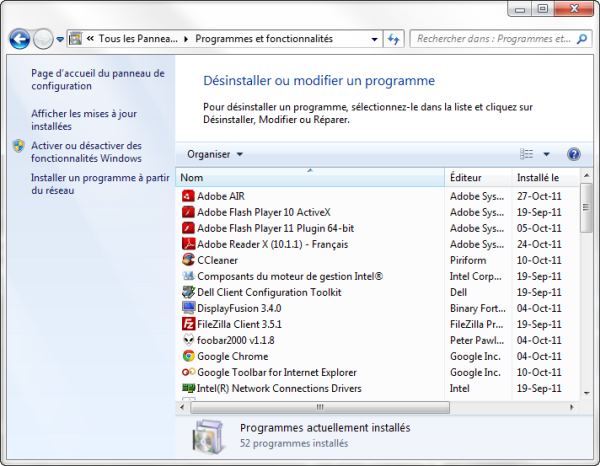Sort by the Installé le column header
Viewport: 600px width, 466px height.
[545, 178]
